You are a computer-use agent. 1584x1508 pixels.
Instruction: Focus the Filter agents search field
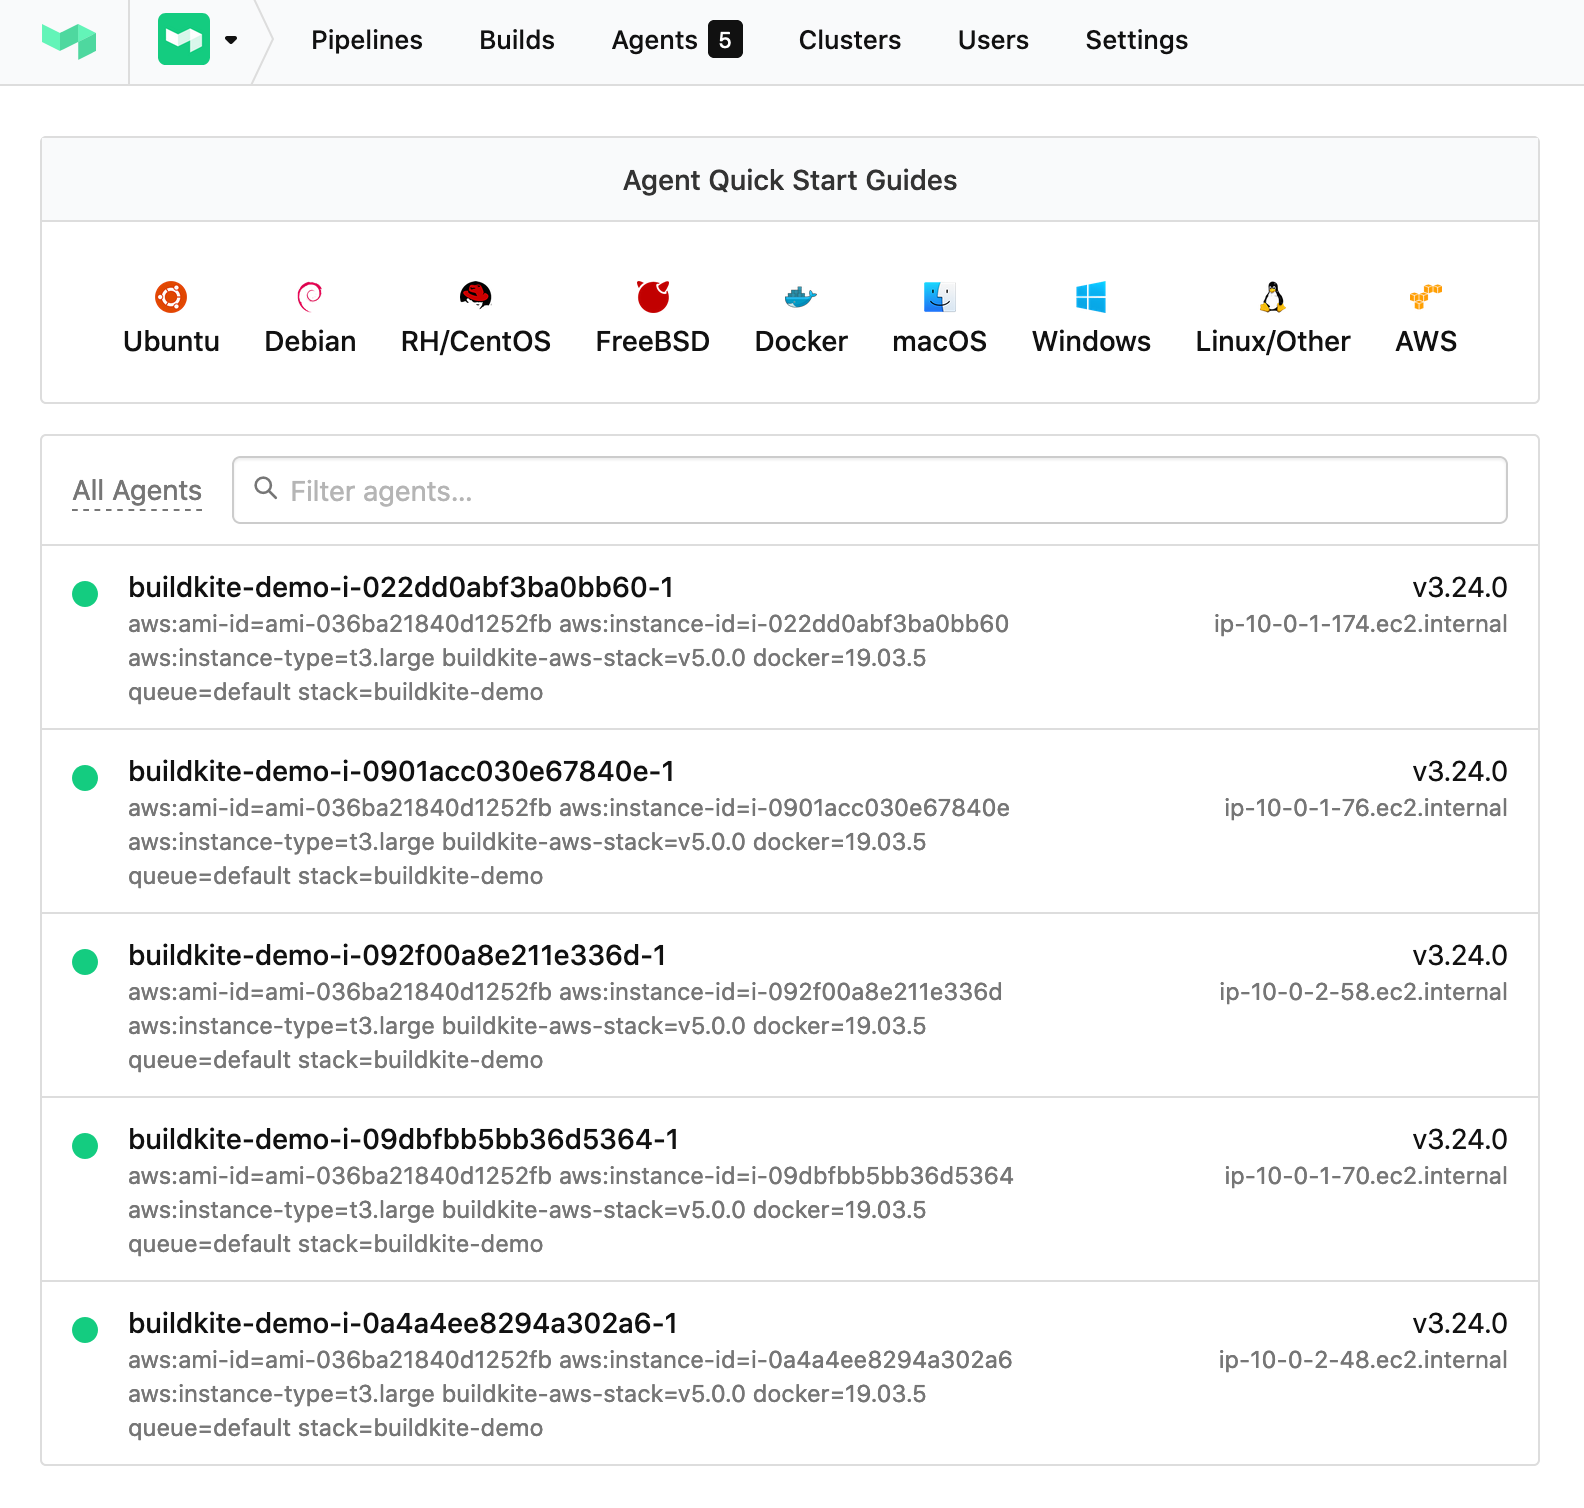[x=870, y=490]
